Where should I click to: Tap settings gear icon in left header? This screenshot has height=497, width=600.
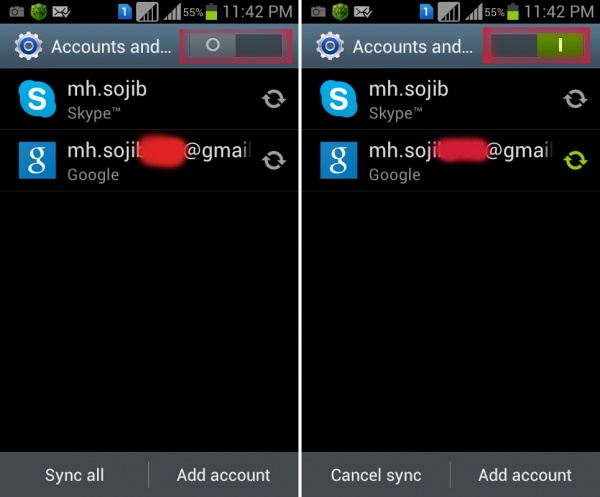(28, 46)
